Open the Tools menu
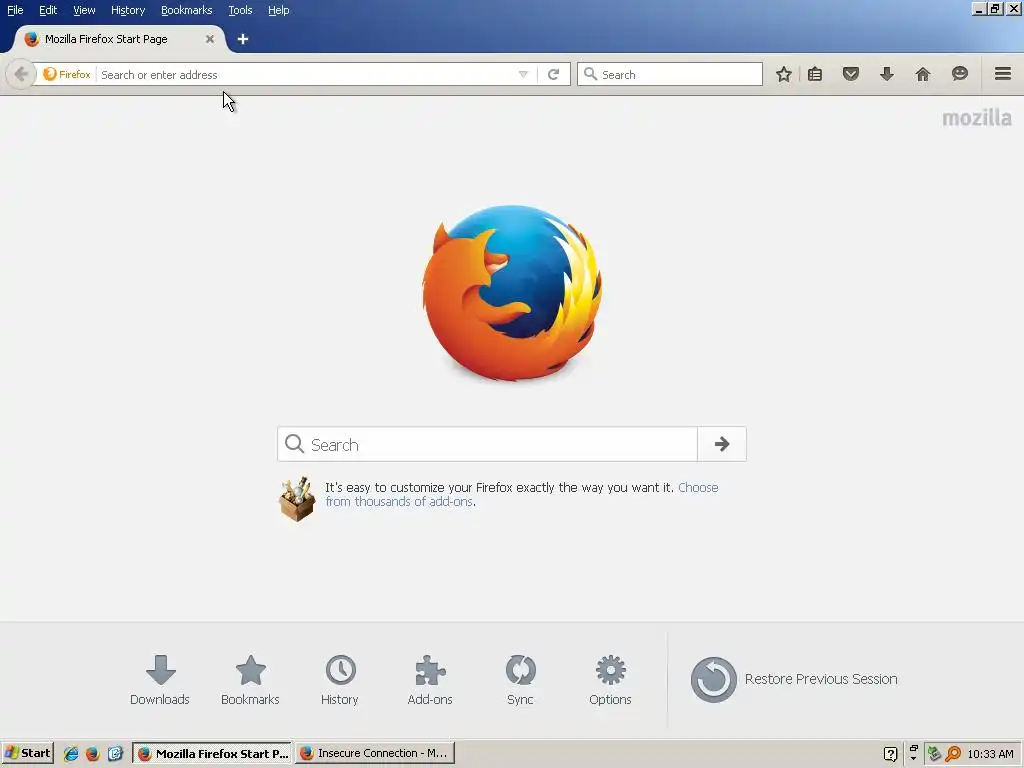Image resolution: width=1024 pixels, height=768 pixels. tap(240, 10)
